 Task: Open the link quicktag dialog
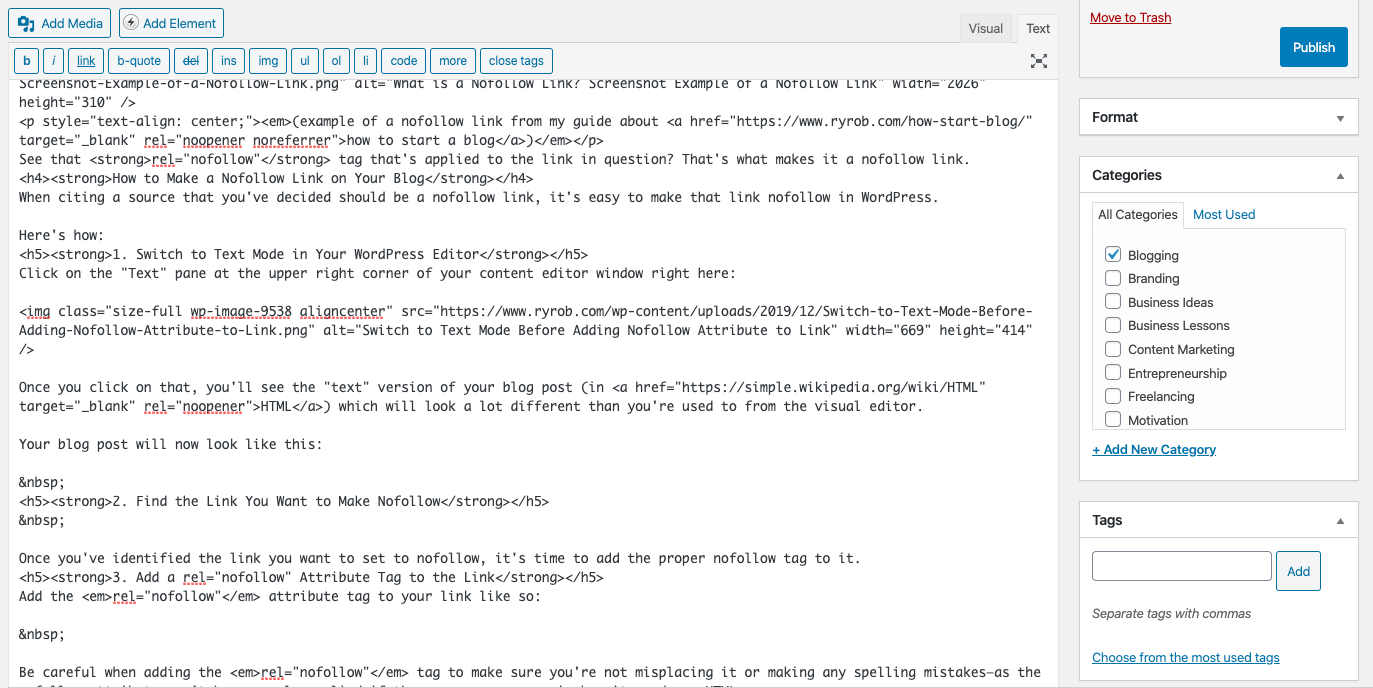85,60
